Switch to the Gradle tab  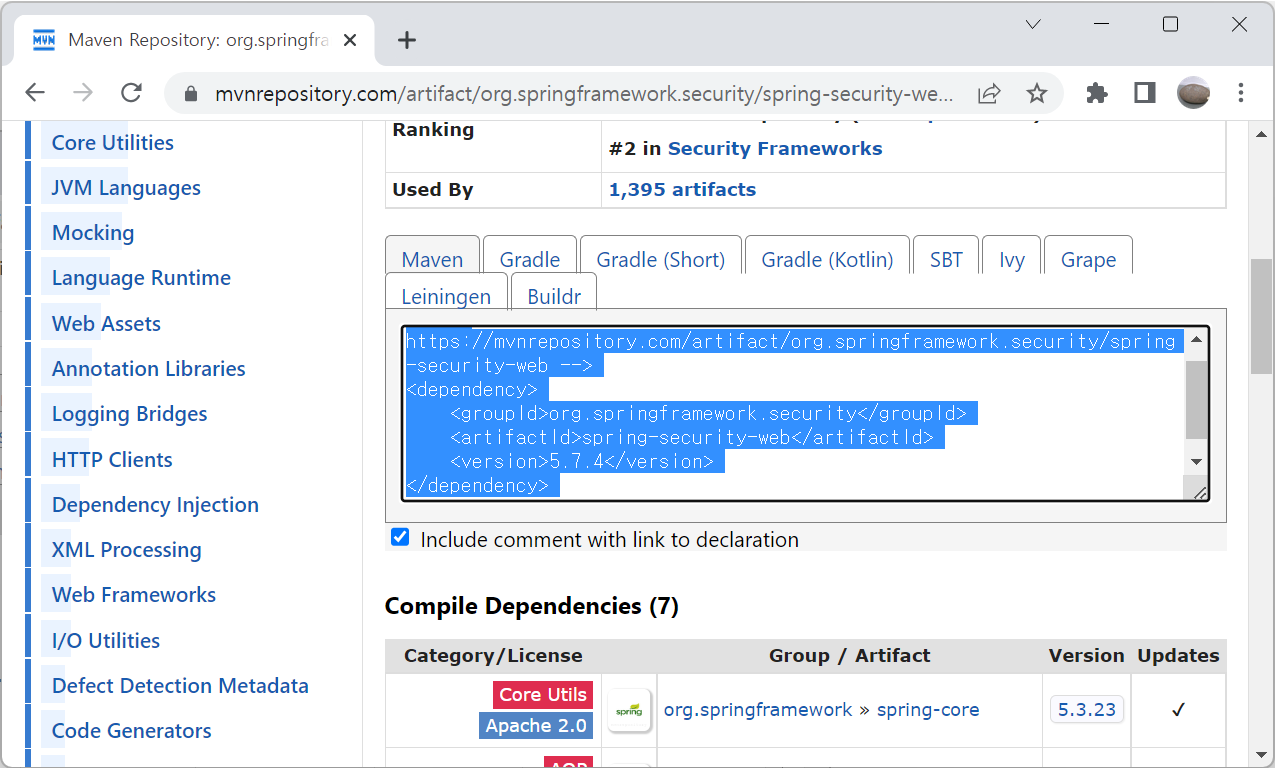(x=529, y=260)
